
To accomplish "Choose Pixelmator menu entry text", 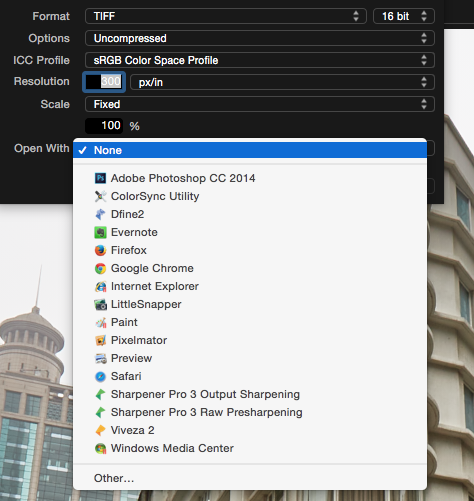I will click(139, 340).
